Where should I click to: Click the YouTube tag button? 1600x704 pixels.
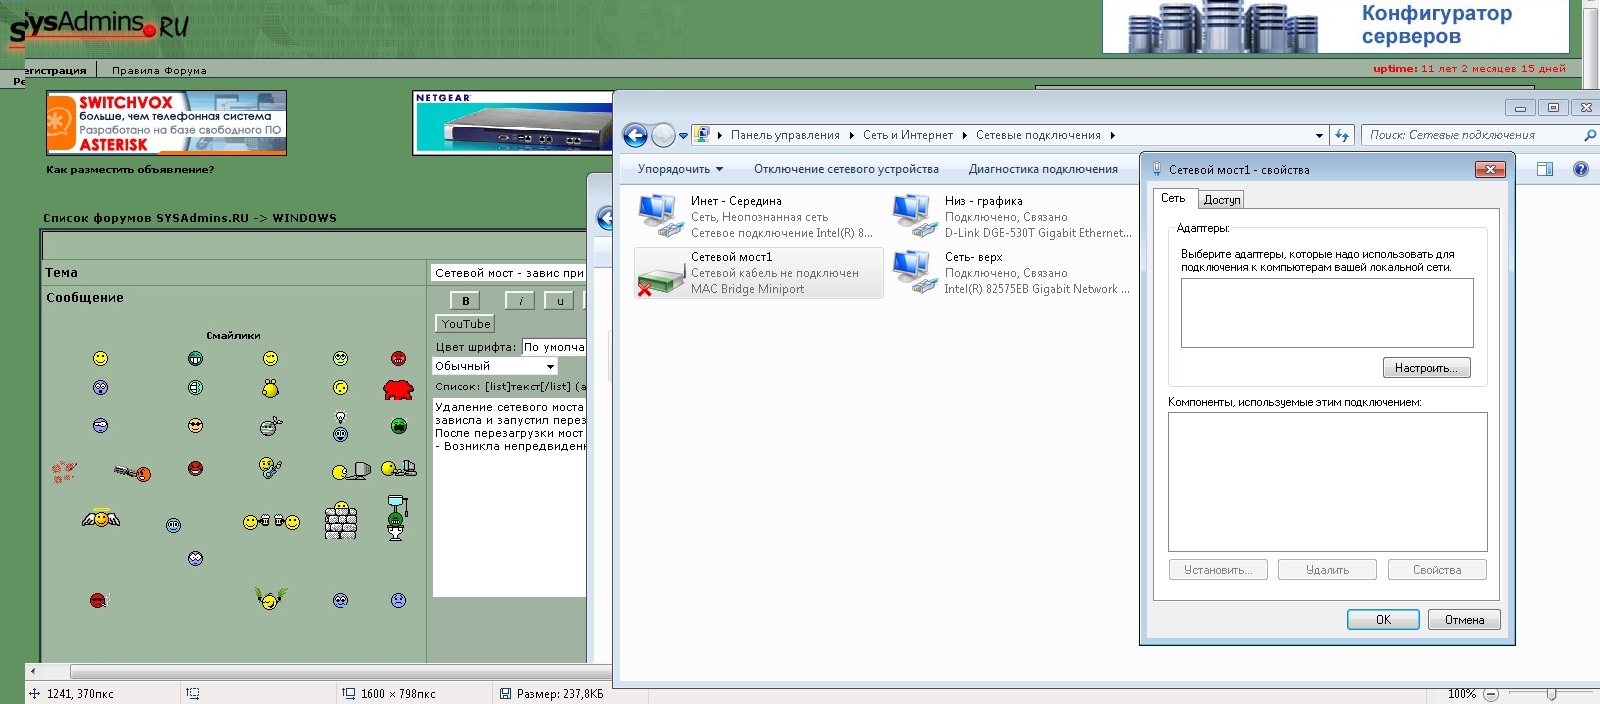466,324
